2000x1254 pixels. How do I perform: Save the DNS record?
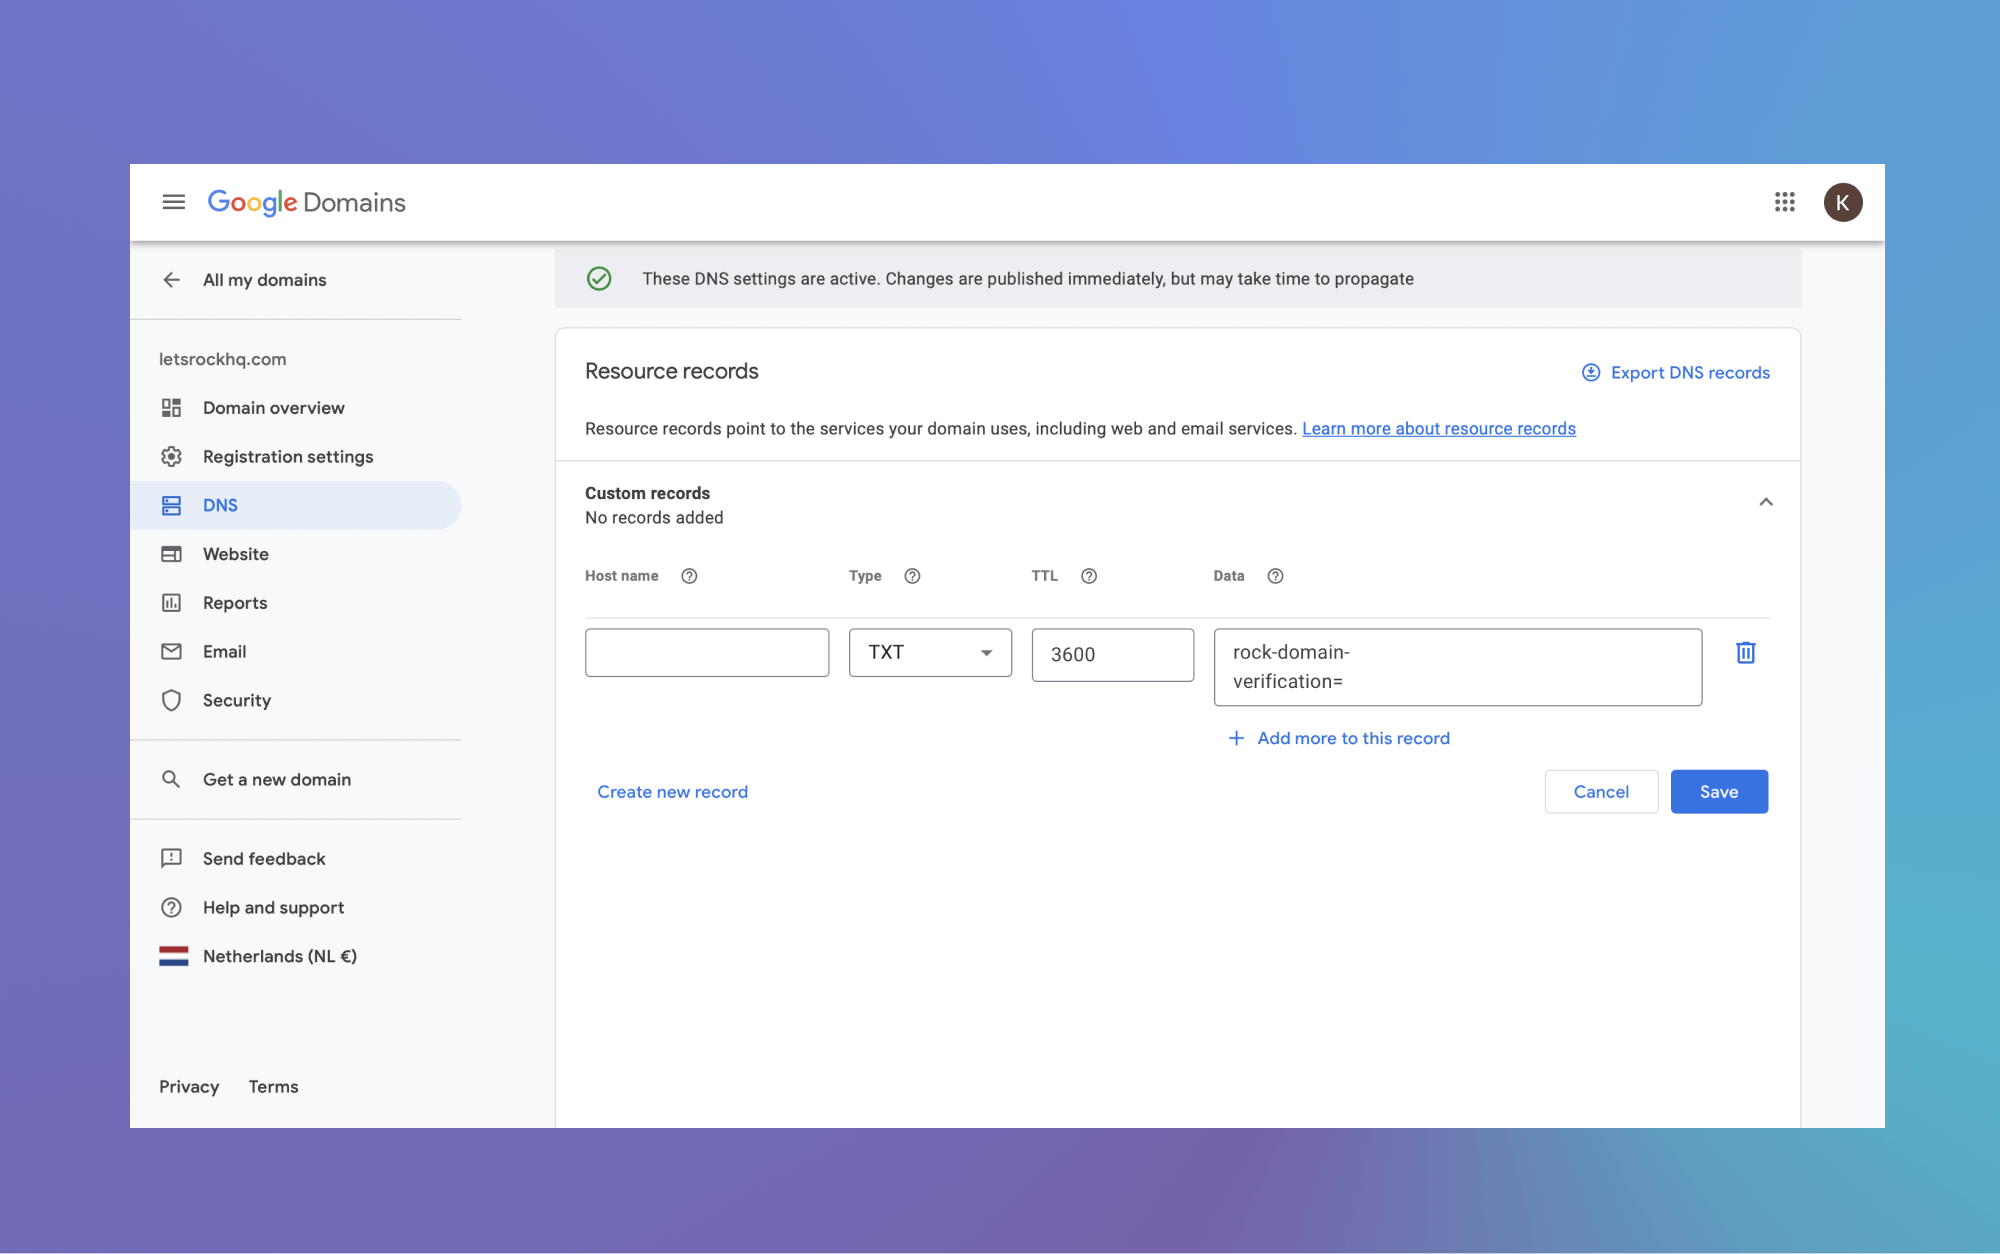(1718, 792)
